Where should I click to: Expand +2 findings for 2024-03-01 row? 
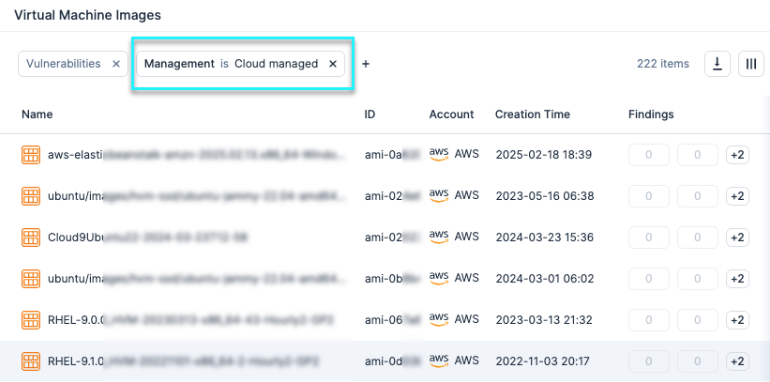point(738,278)
